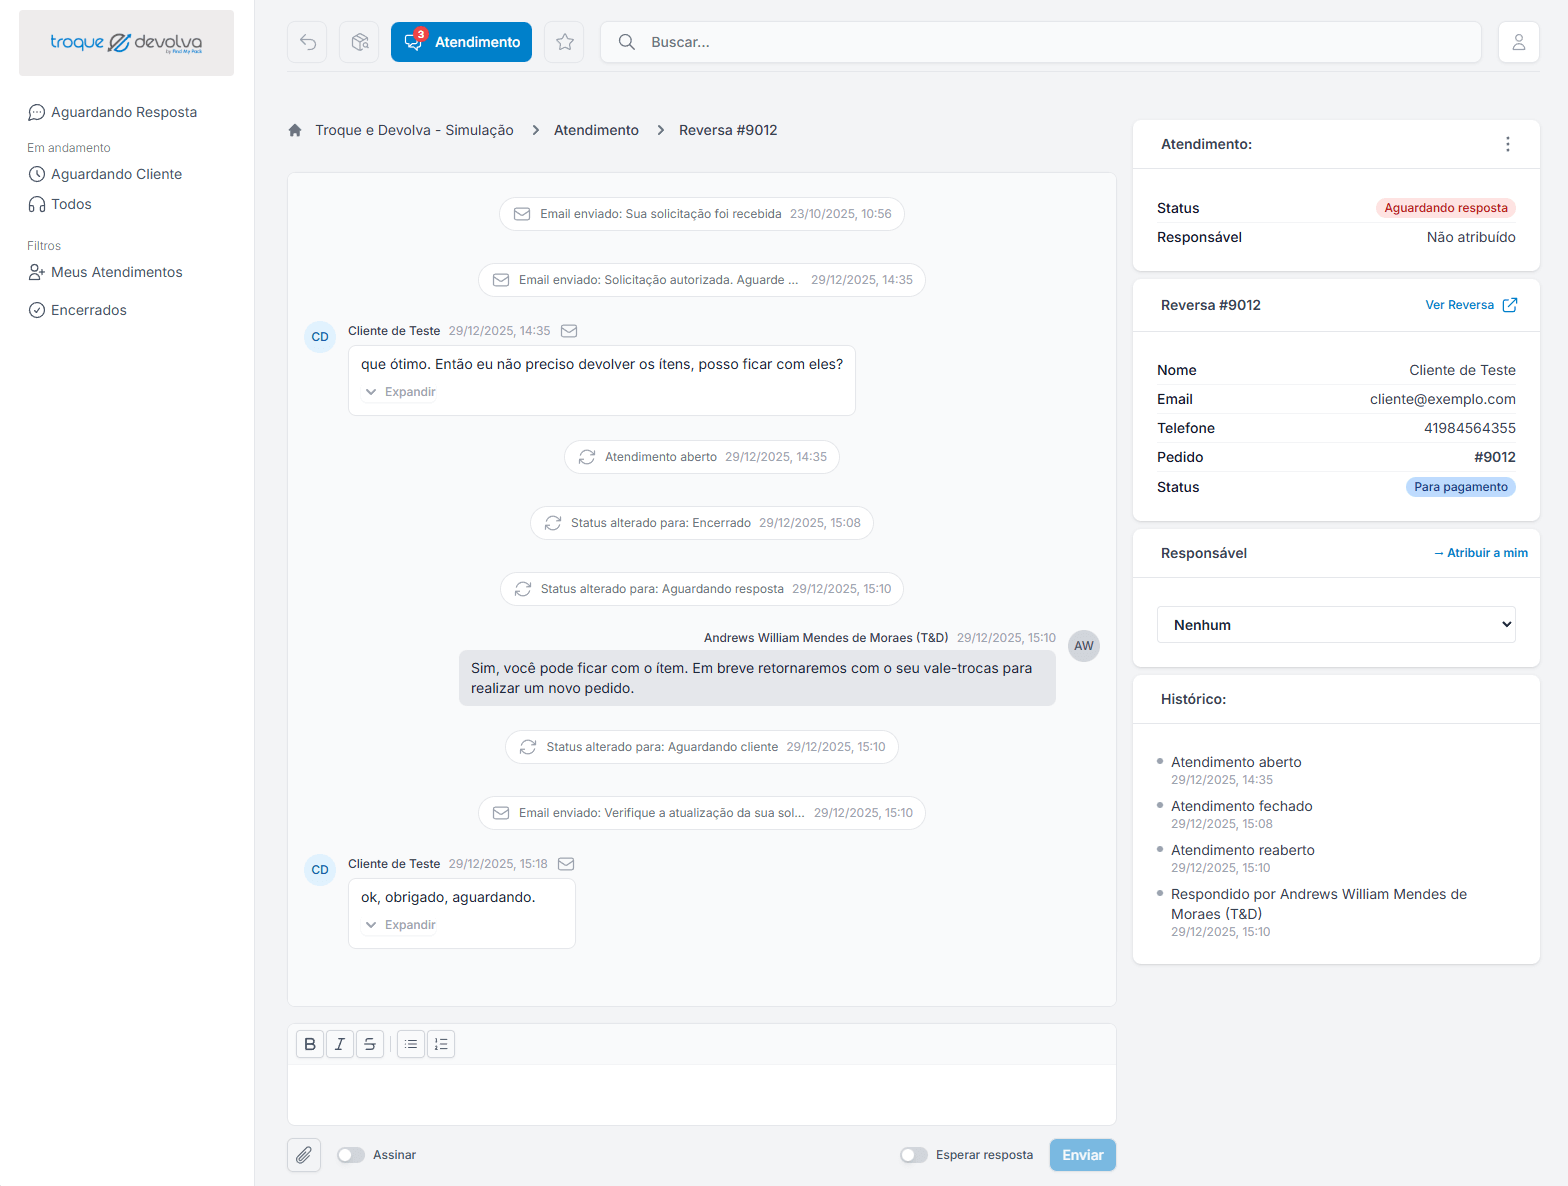
Task: Expand the message 'que ótimo. Então eu não preciso'
Action: tap(401, 392)
